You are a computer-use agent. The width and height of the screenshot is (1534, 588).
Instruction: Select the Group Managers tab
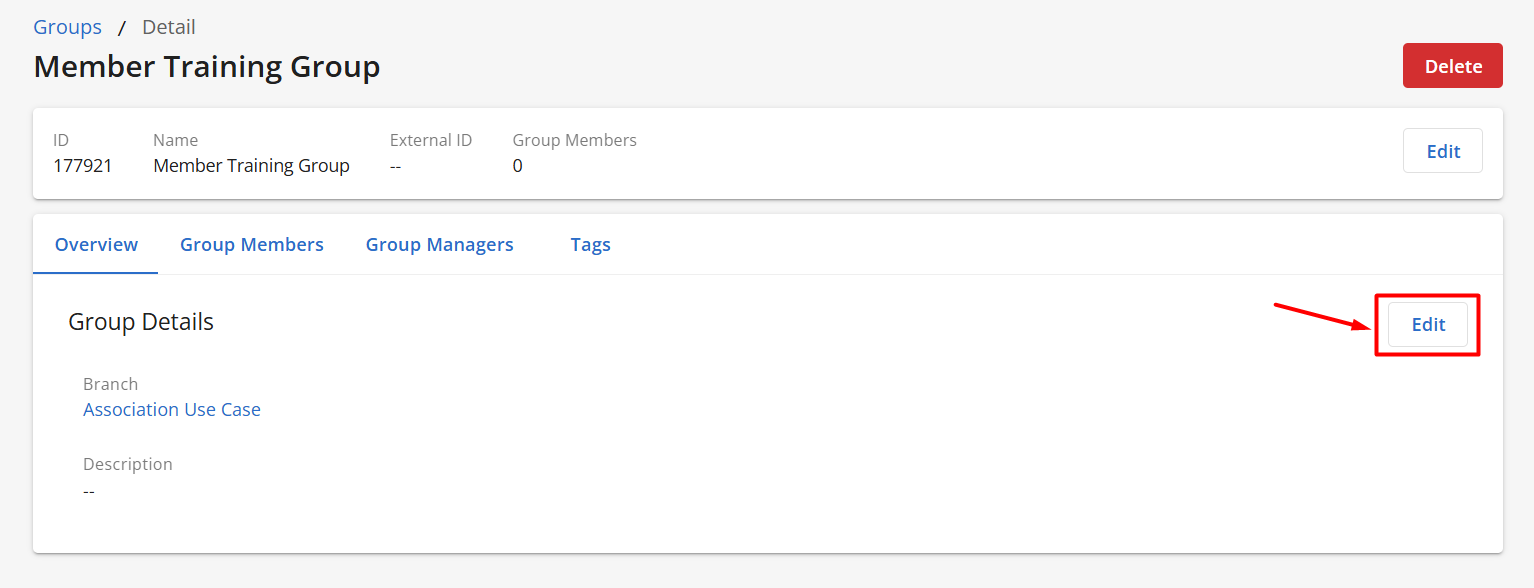[x=439, y=244]
